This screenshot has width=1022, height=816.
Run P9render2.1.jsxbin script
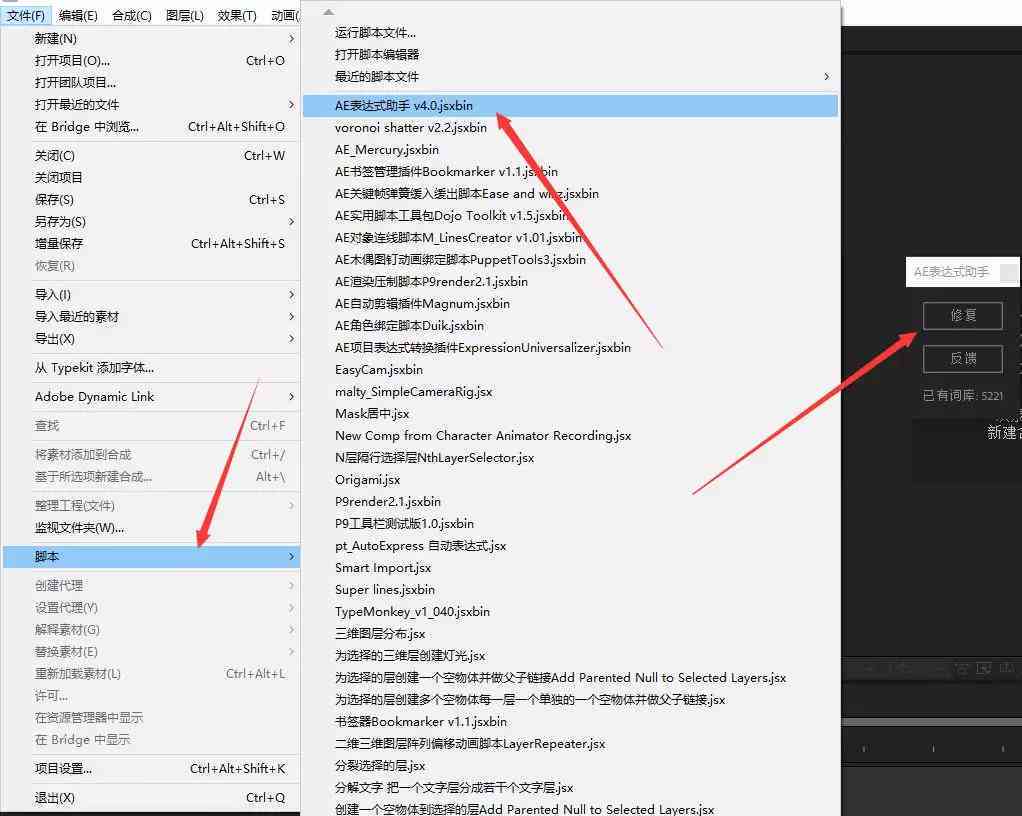570,502
